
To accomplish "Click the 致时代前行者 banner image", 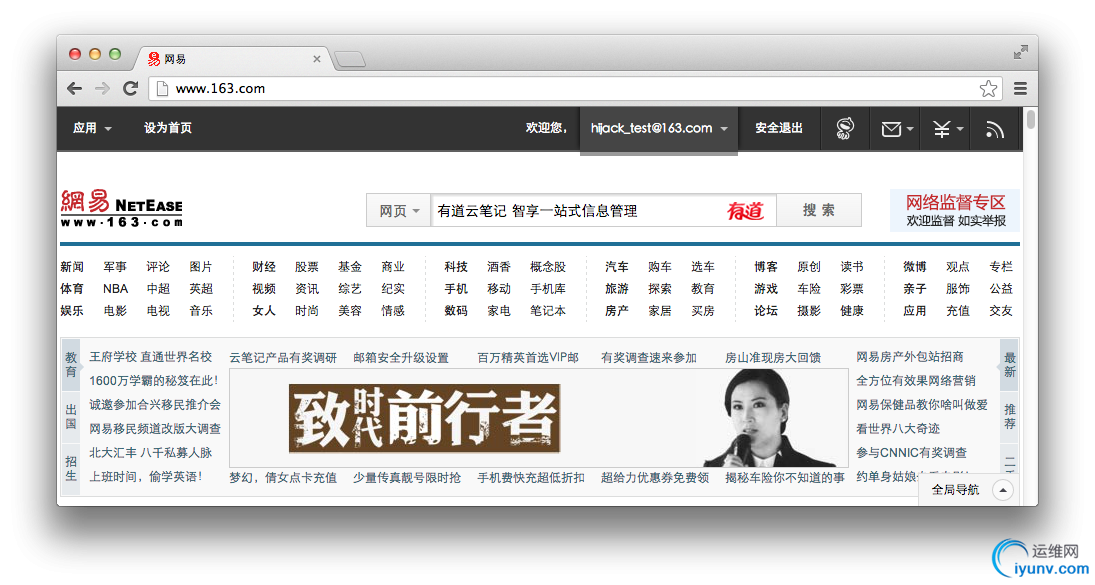I will 538,417.
